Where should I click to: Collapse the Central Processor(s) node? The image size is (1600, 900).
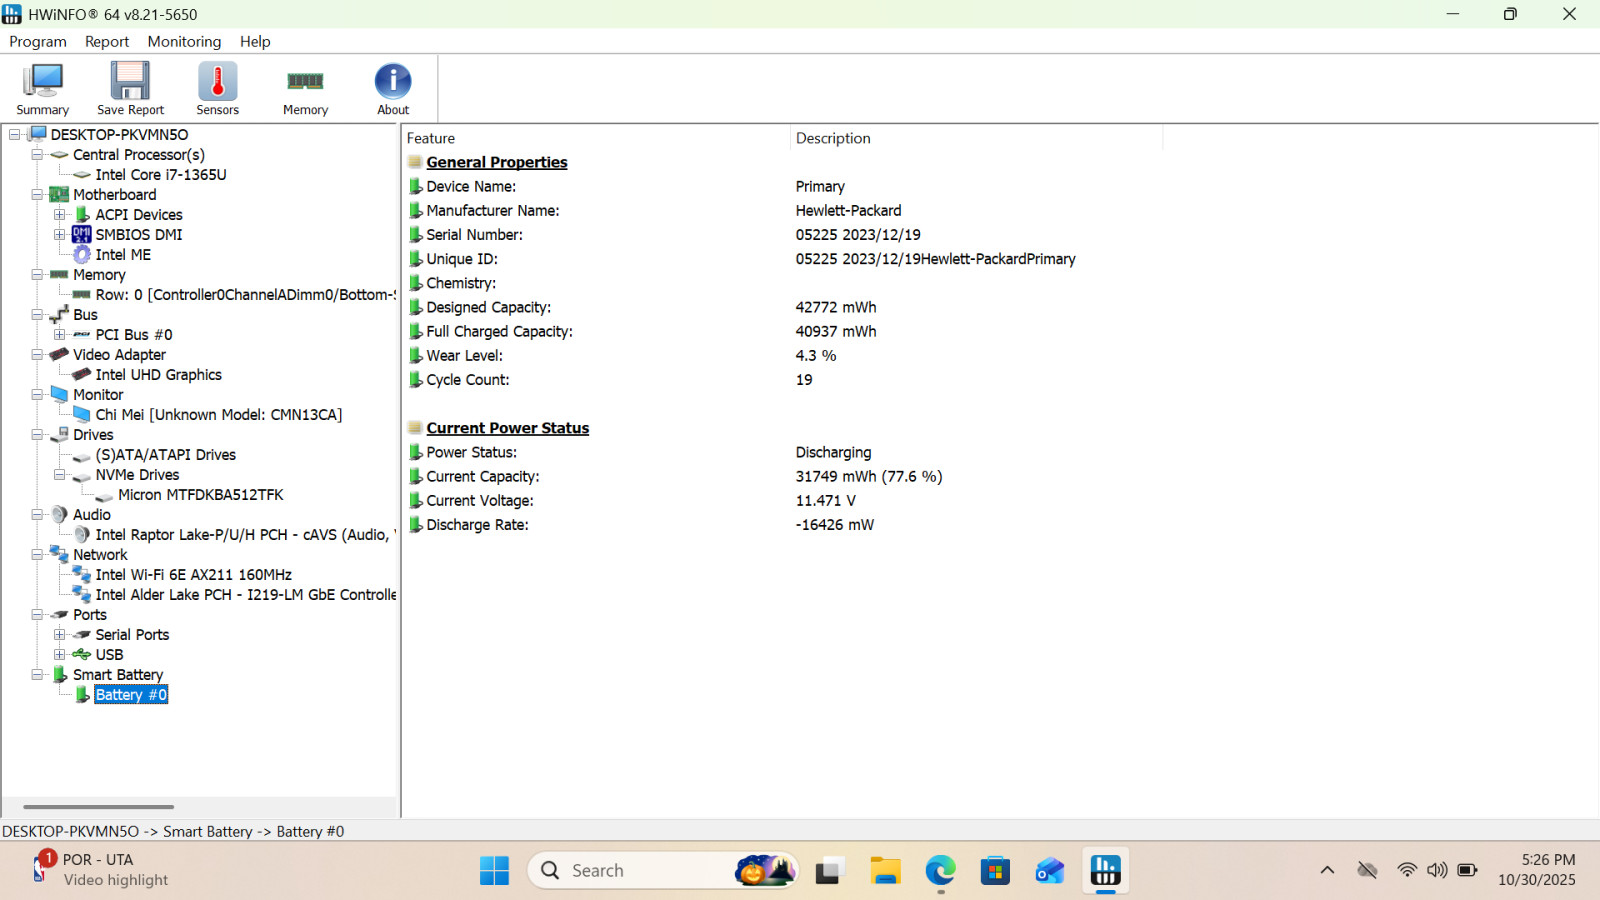(x=37, y=155)
